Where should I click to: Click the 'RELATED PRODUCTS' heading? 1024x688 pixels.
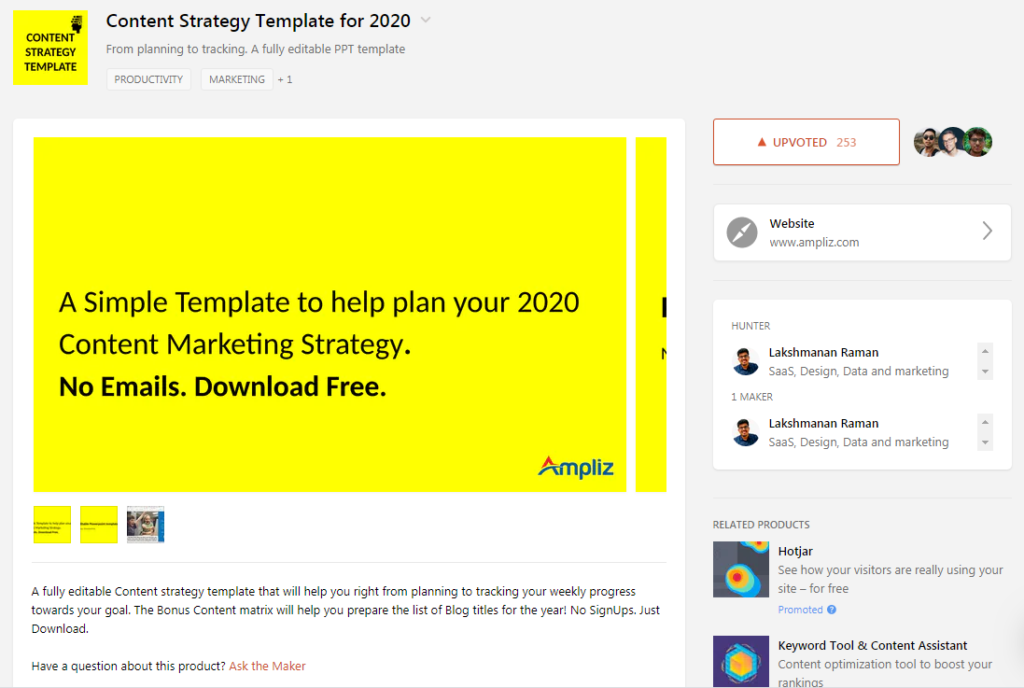click(761, 525)
